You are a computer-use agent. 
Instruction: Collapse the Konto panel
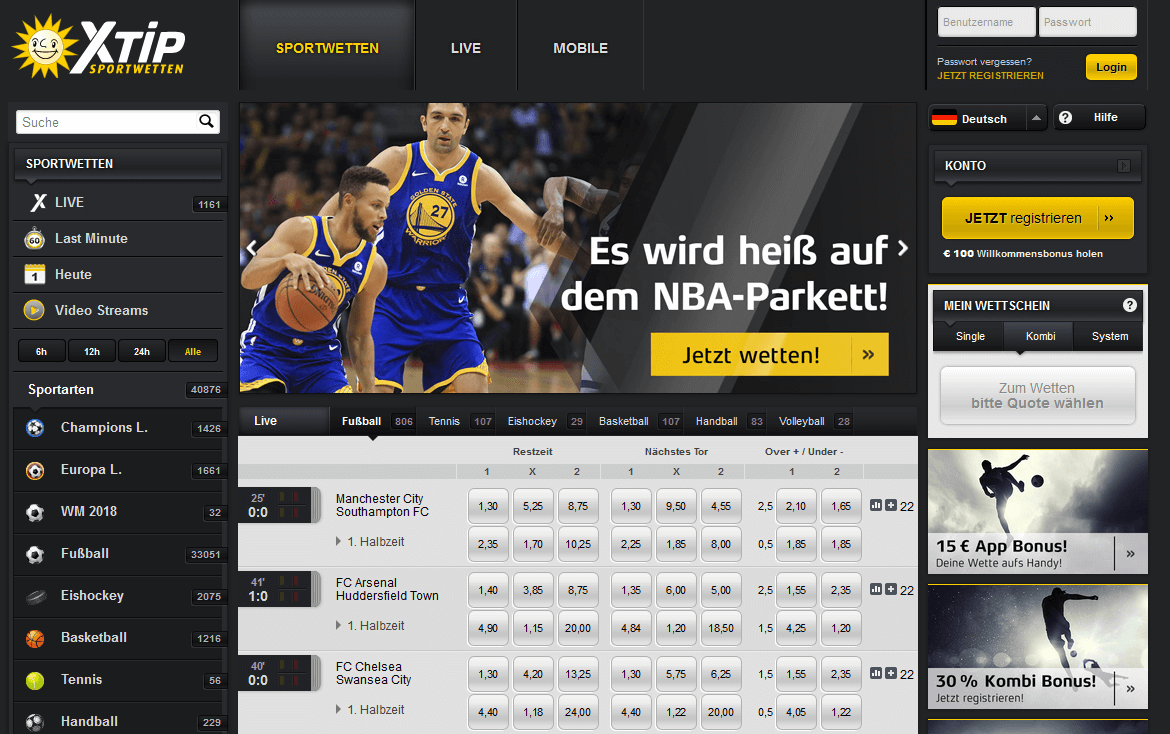click(1124, 166)
